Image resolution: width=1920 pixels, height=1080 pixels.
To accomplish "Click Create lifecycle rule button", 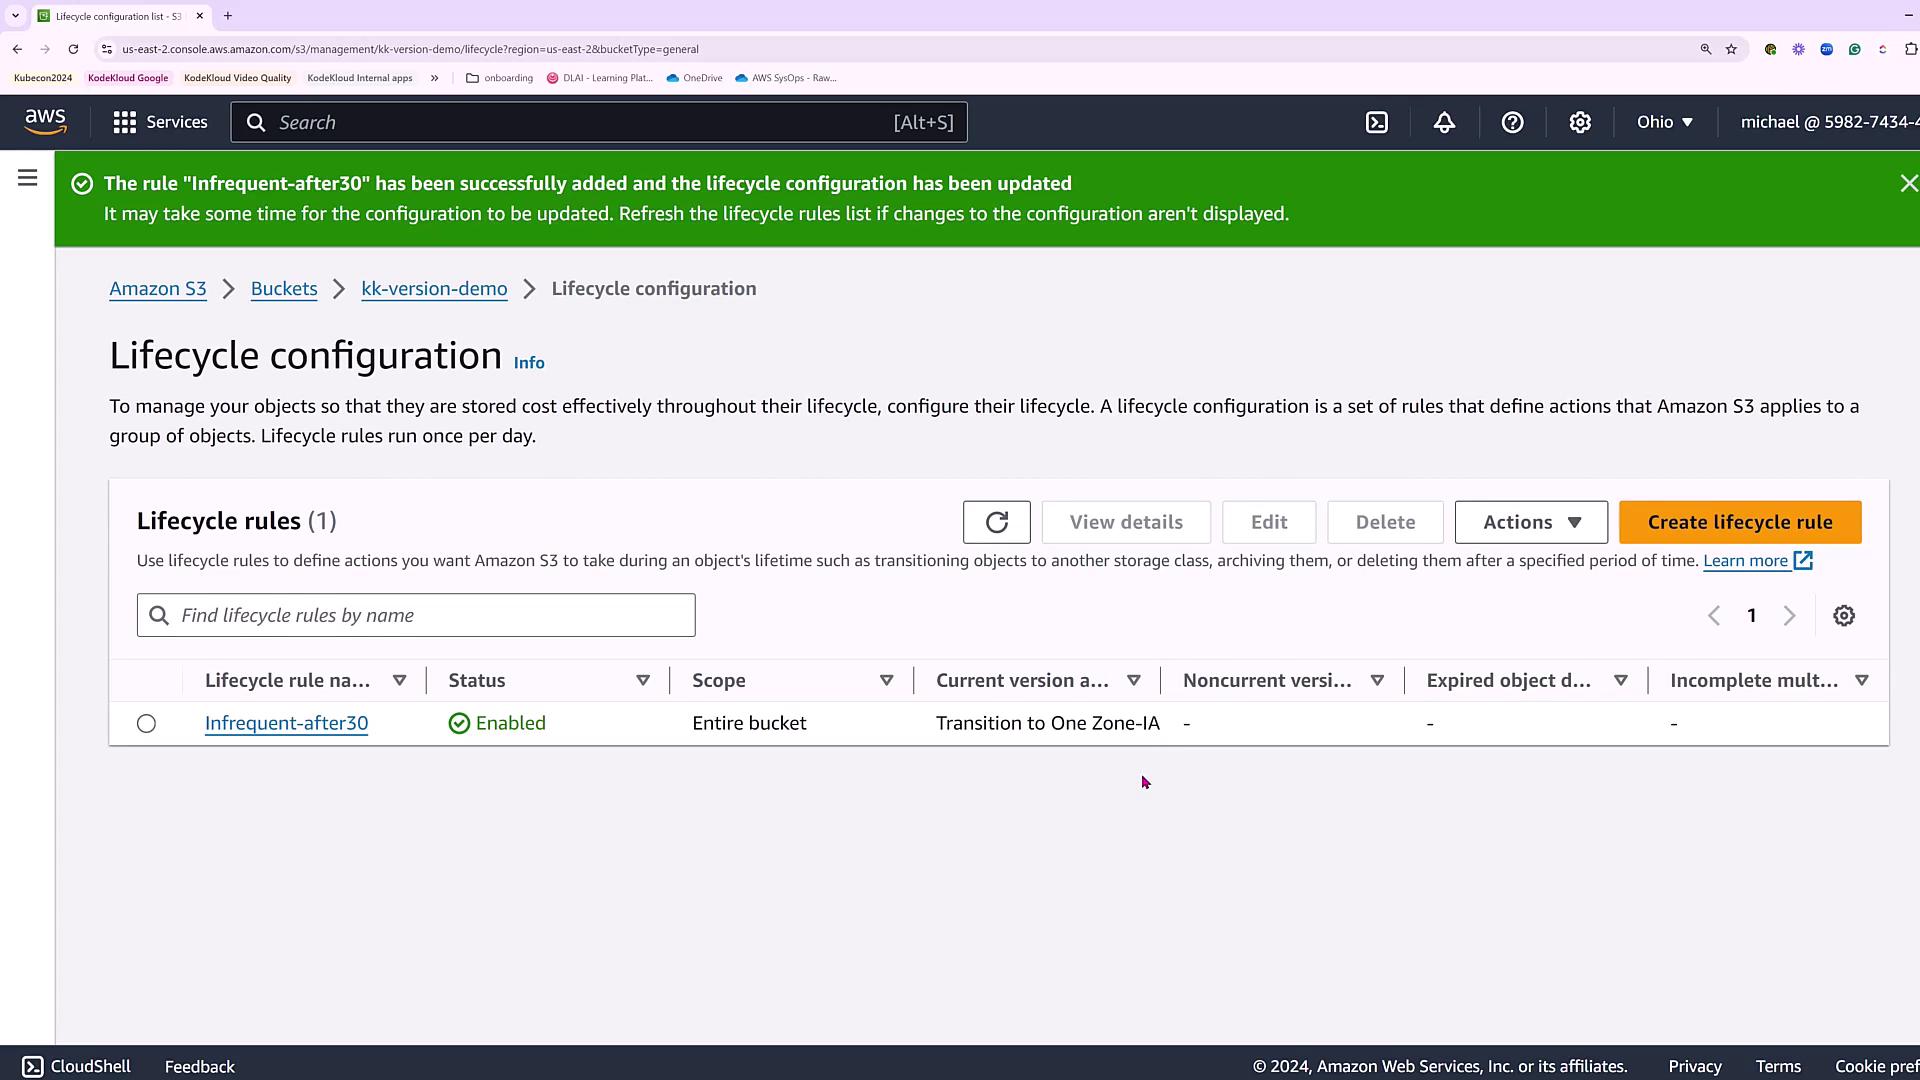I will point(1740,522).
